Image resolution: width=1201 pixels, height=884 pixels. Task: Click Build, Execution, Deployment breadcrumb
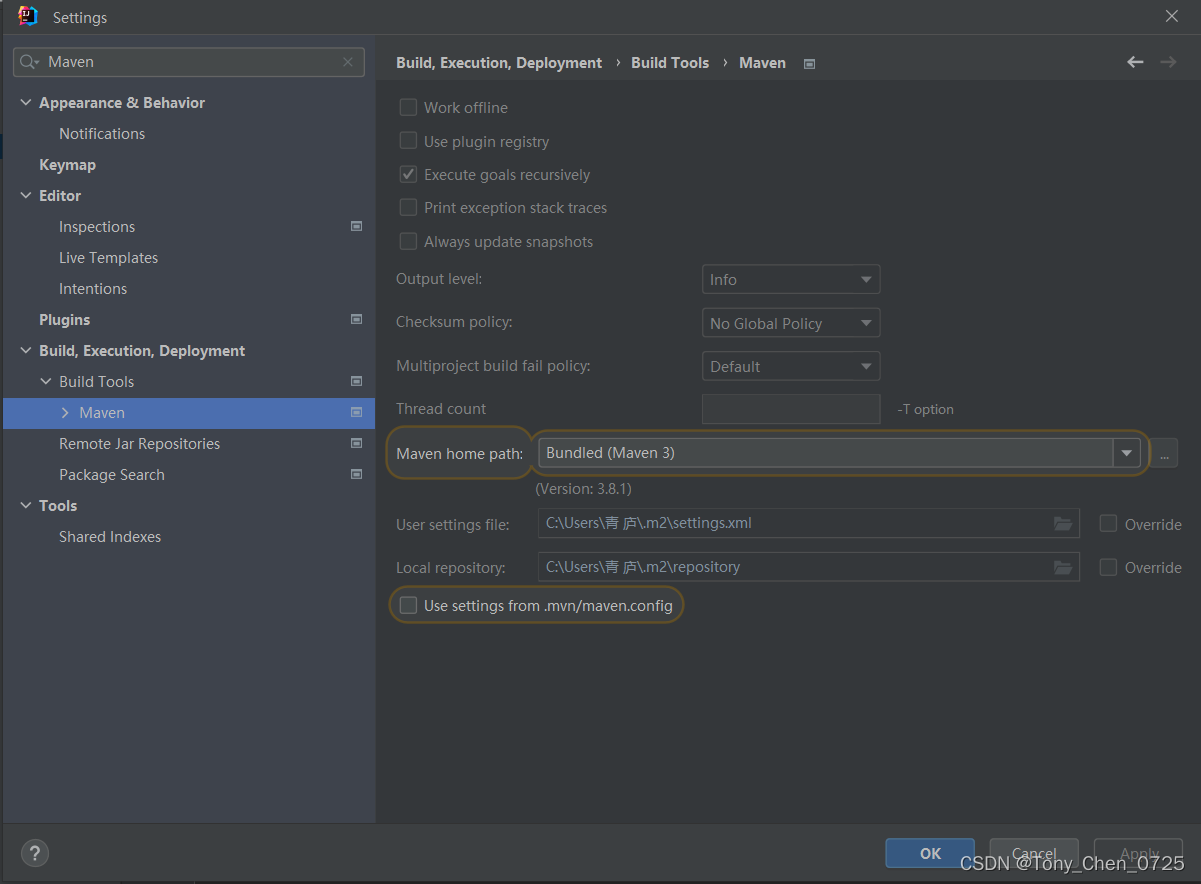[x=499, y=62]
